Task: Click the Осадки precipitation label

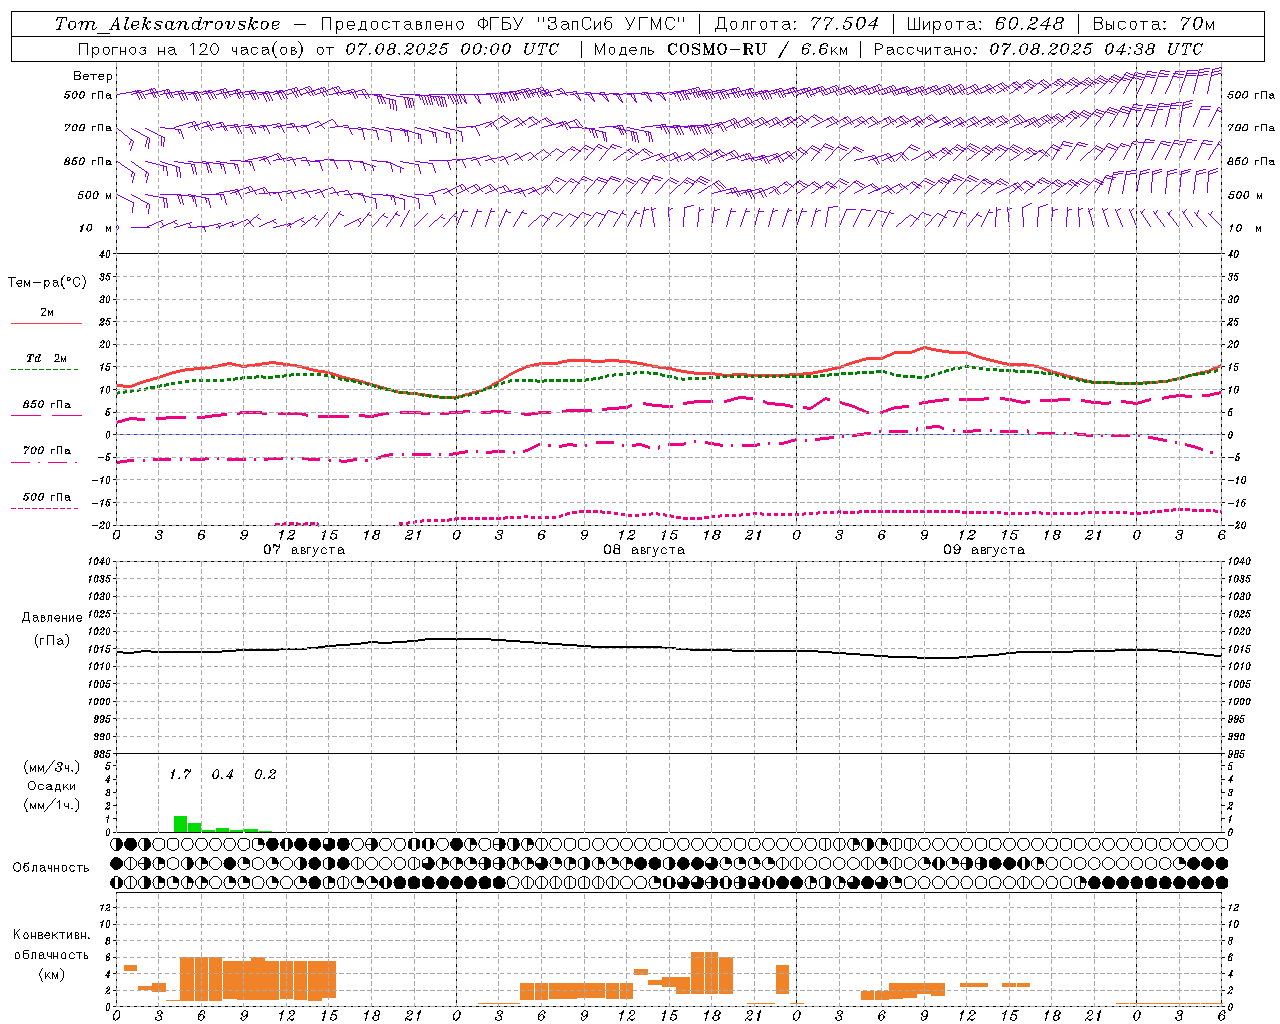Action: click(52, 786)
